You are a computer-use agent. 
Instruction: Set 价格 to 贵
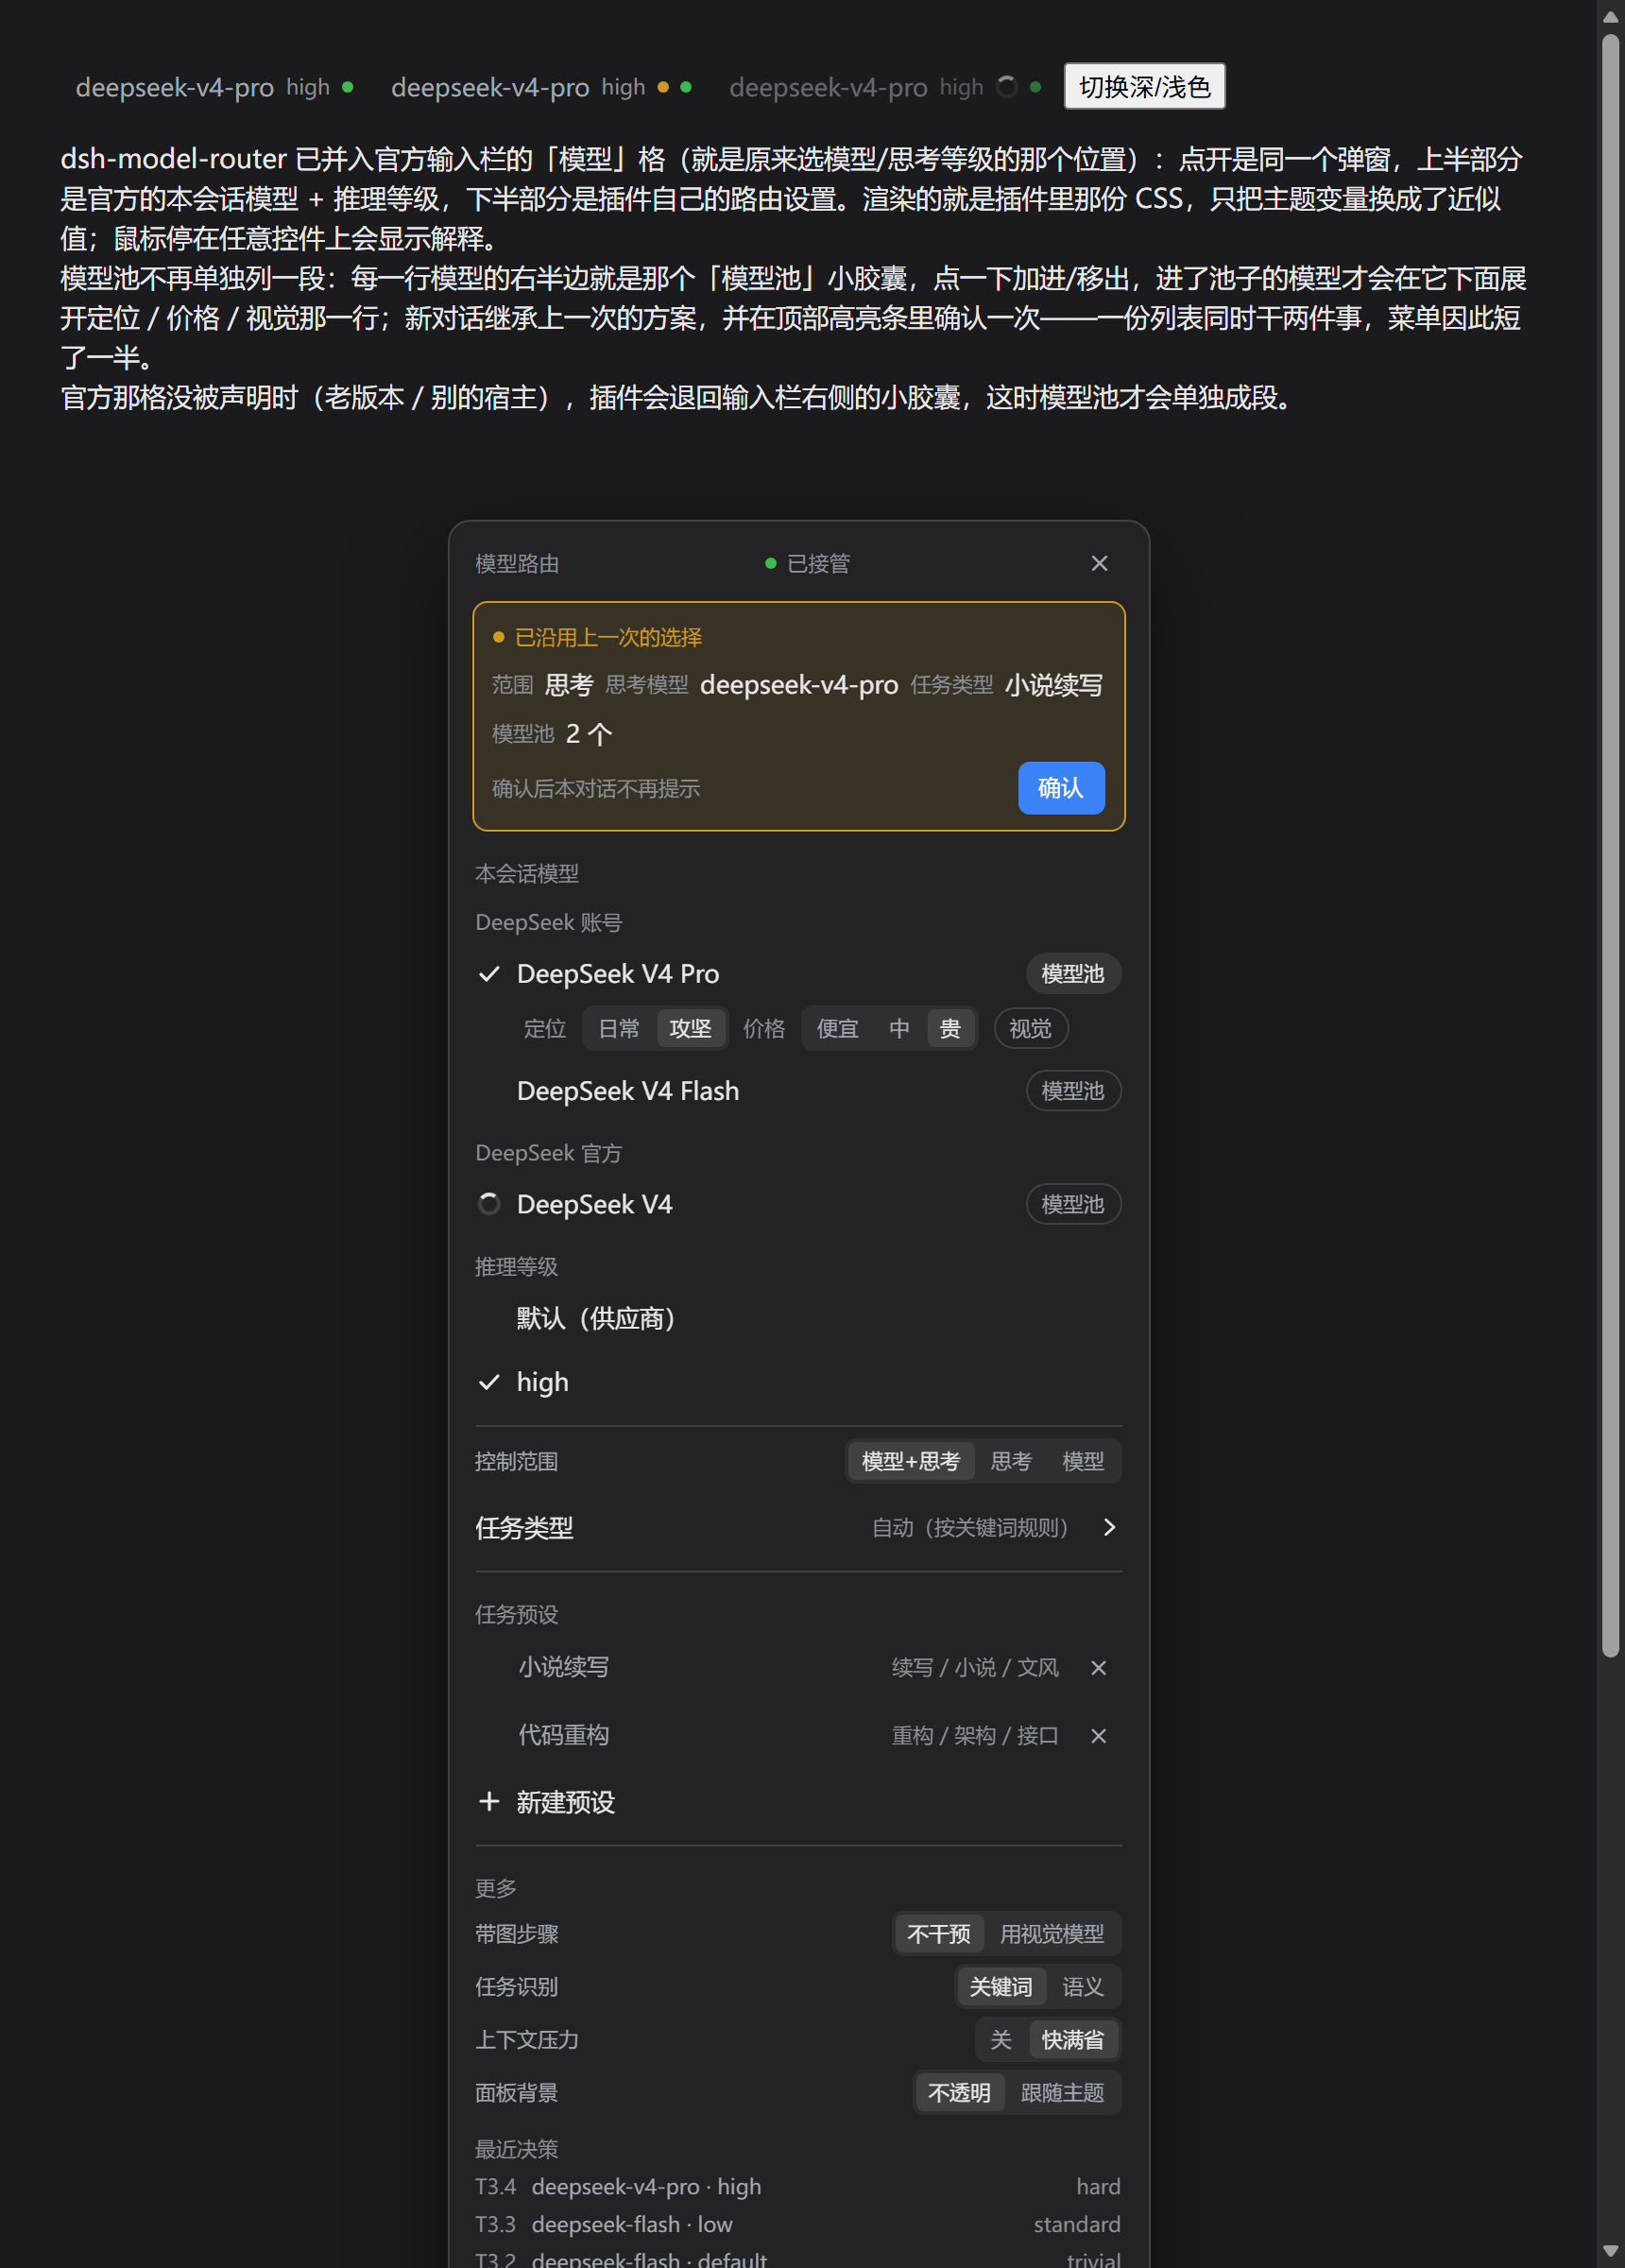(950, 1029)
